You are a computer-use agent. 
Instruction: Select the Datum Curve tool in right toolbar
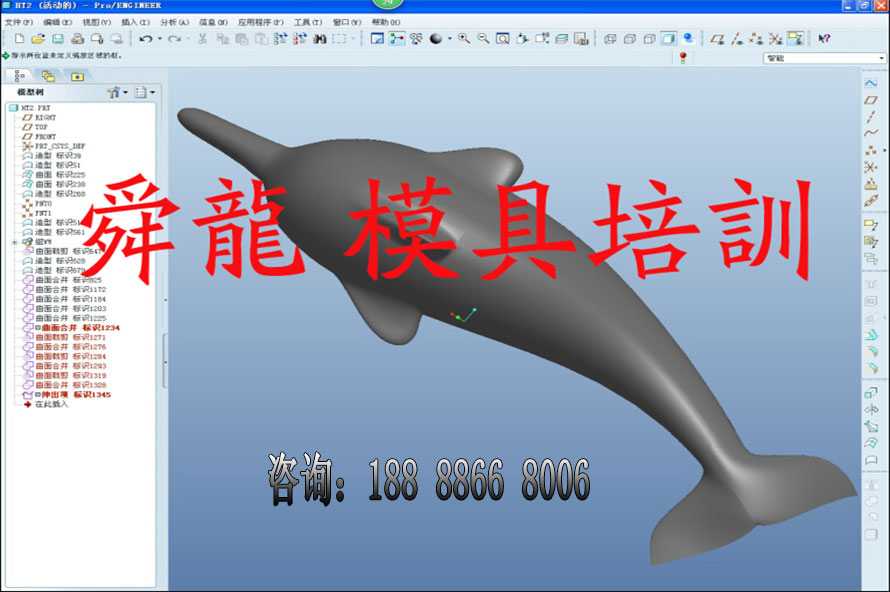click(871, 133)
